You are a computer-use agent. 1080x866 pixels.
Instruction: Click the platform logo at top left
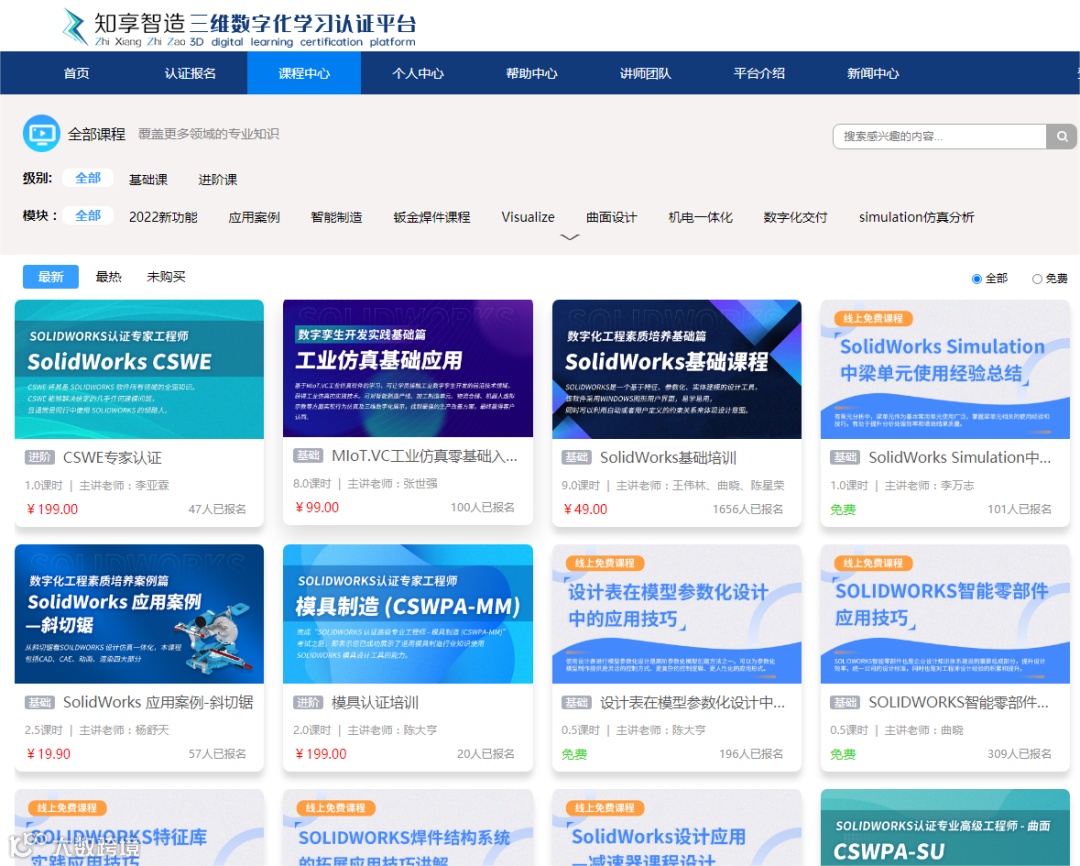(239, 28)
